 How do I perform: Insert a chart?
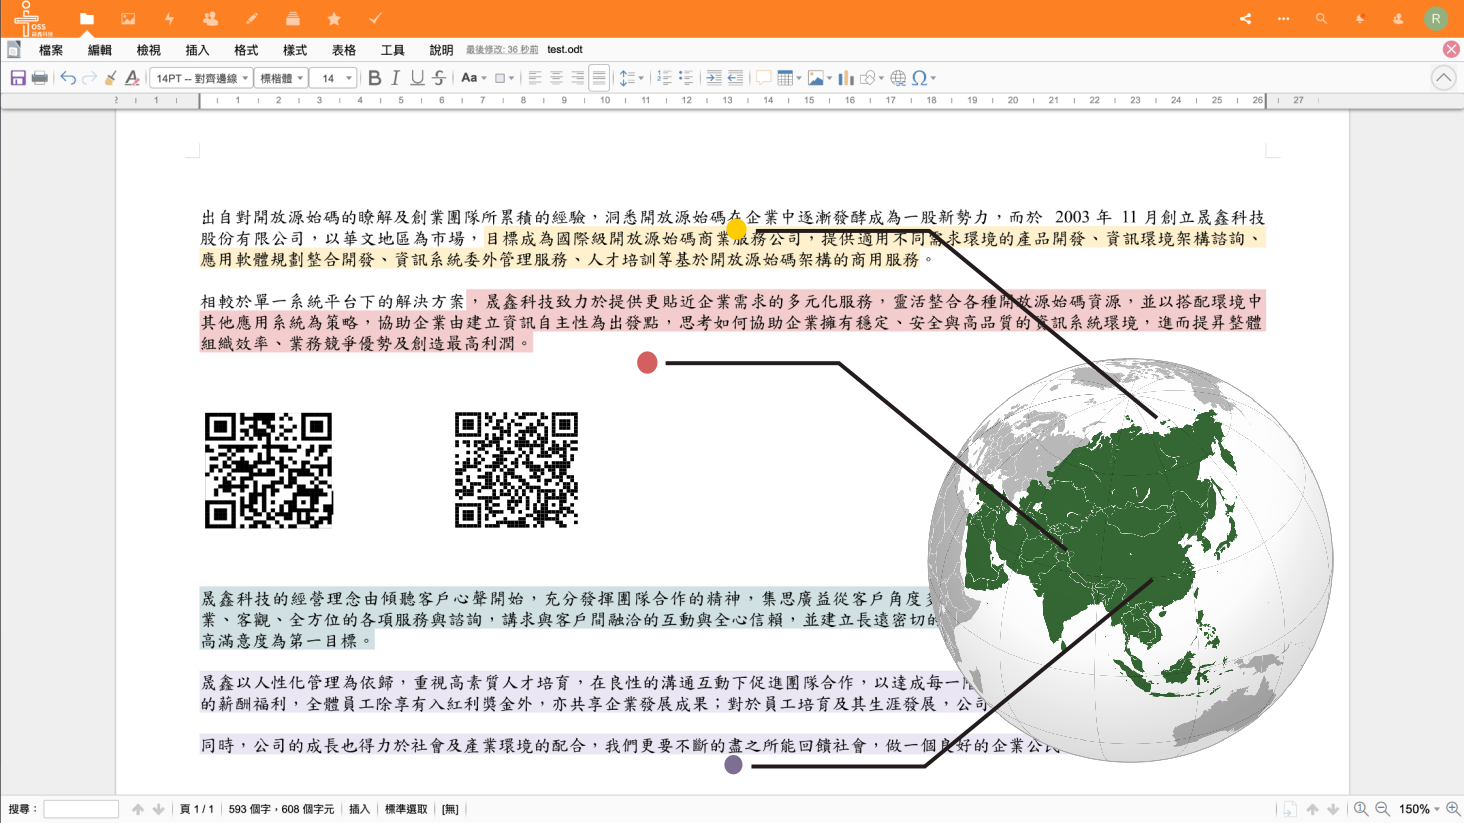point(846,78)
